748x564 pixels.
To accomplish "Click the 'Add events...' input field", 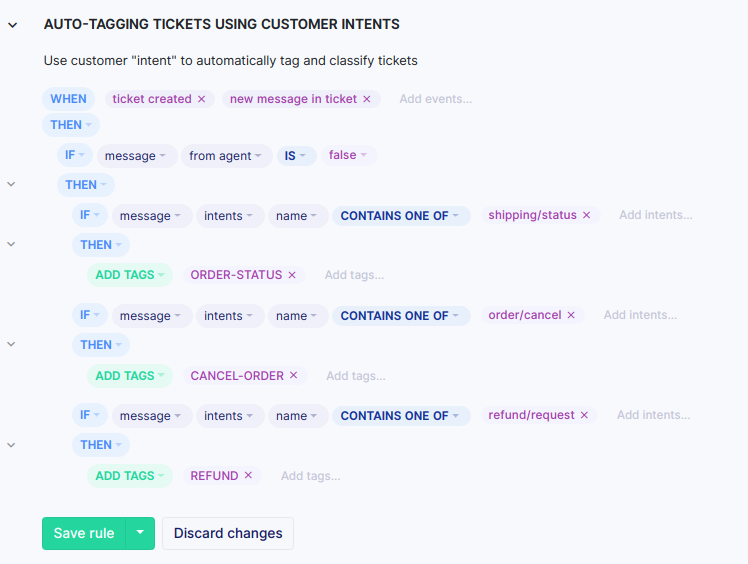I will coord(435,99).
